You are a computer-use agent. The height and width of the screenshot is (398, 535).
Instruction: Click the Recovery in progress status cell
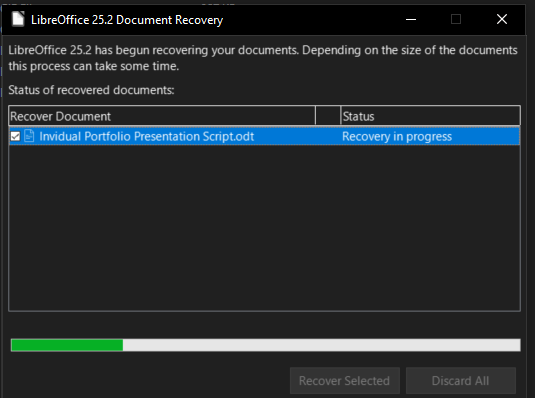pos(397,136)
